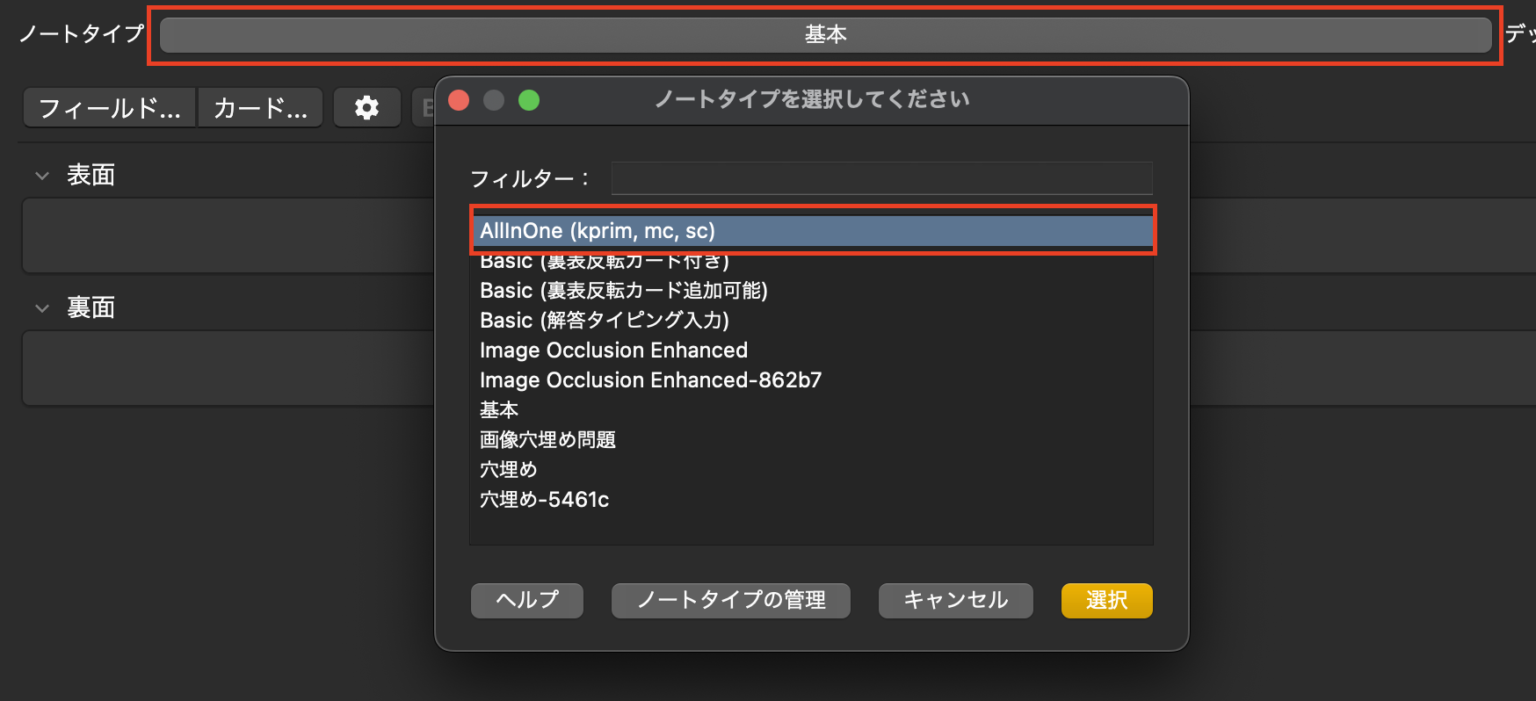Collapse the 裏面 field section
Viewport: 1536px width, 701px height.
click(x=42, y=306)
